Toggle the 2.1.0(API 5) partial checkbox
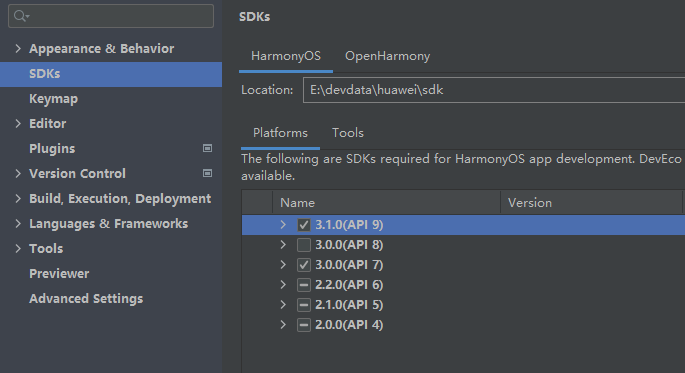The height and width of the screenshot is (373, 685). 304,305
